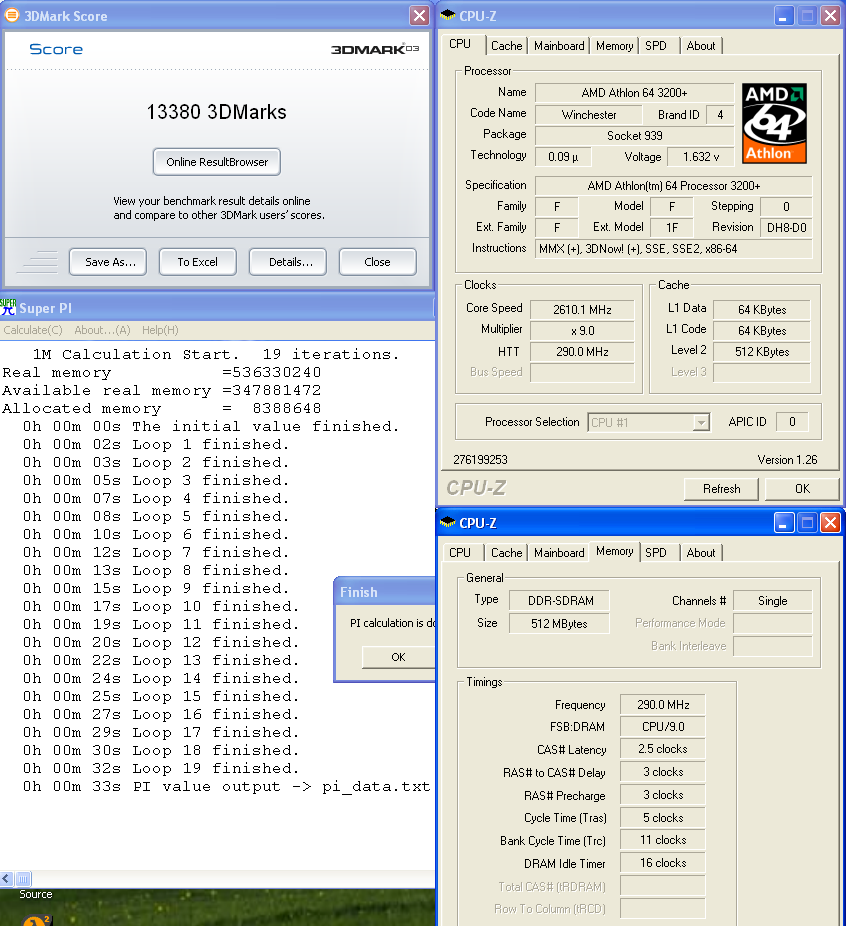
Task: Click the Instructions field listing MMX, SSE
Action: tap(674, 249)
